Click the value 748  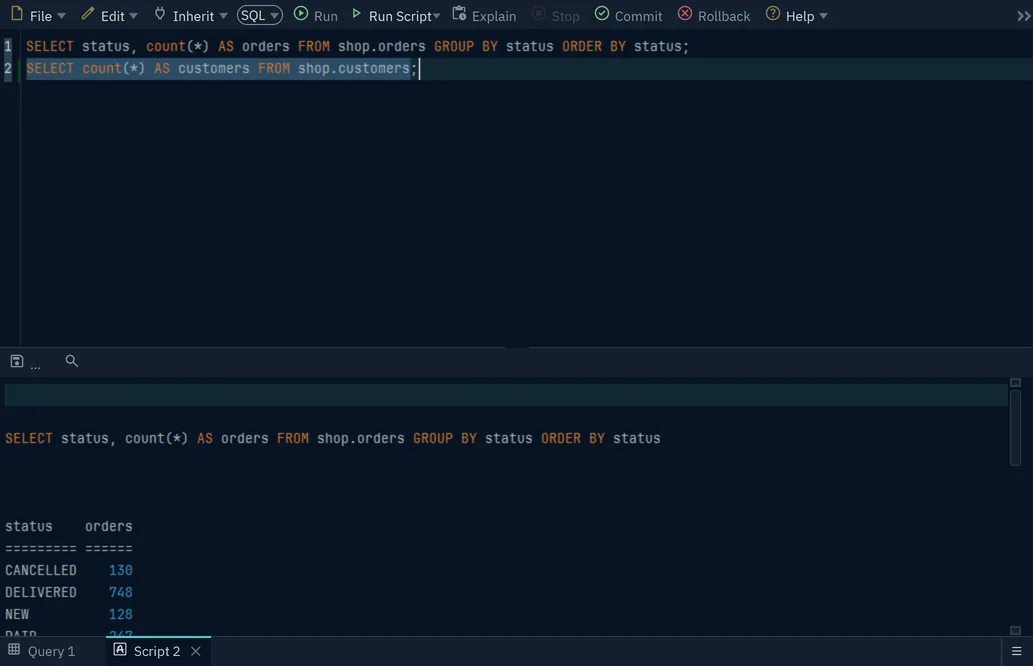[x=121, y=593]
